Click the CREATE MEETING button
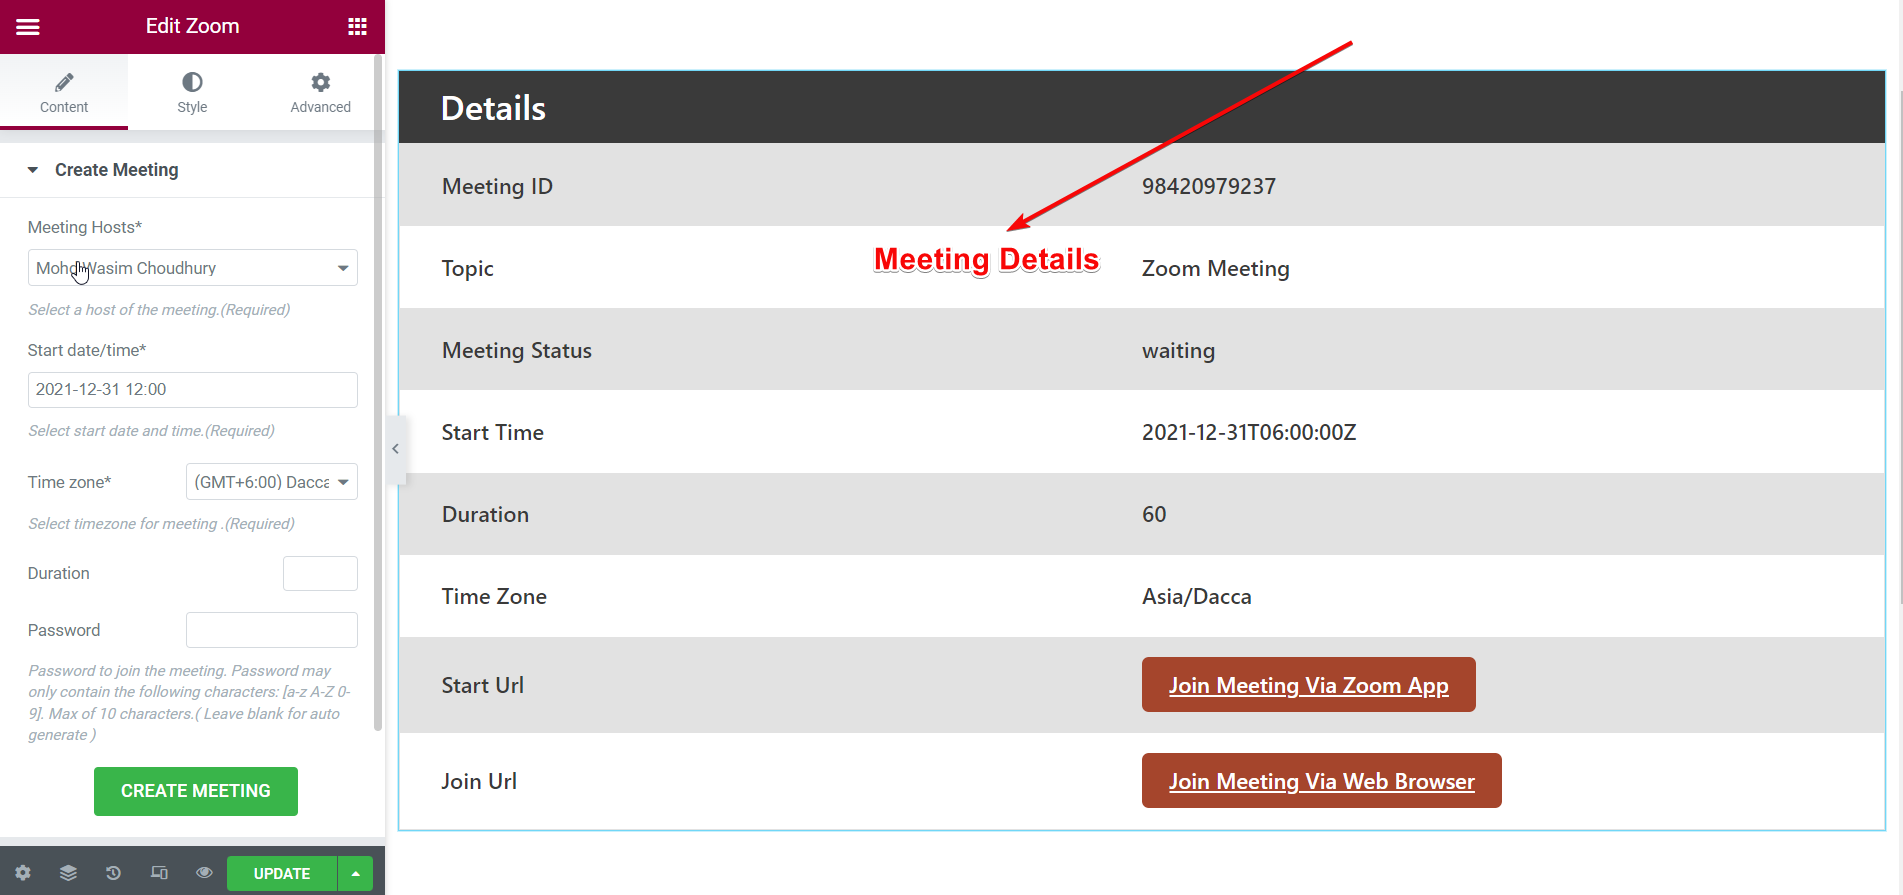 (x=196, y=791)
